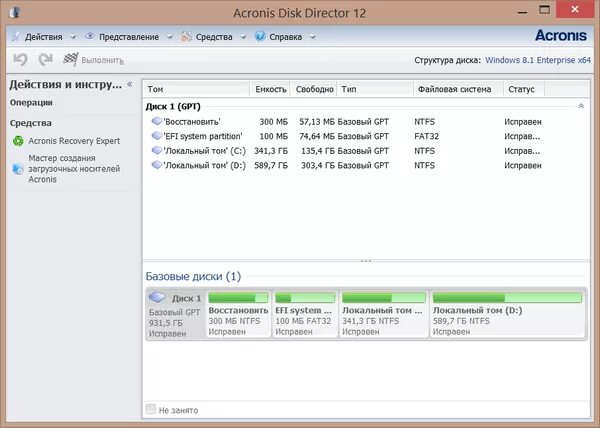Open Мастер создания загрузочных носителей Acronis link

click(x=62, y=169)
